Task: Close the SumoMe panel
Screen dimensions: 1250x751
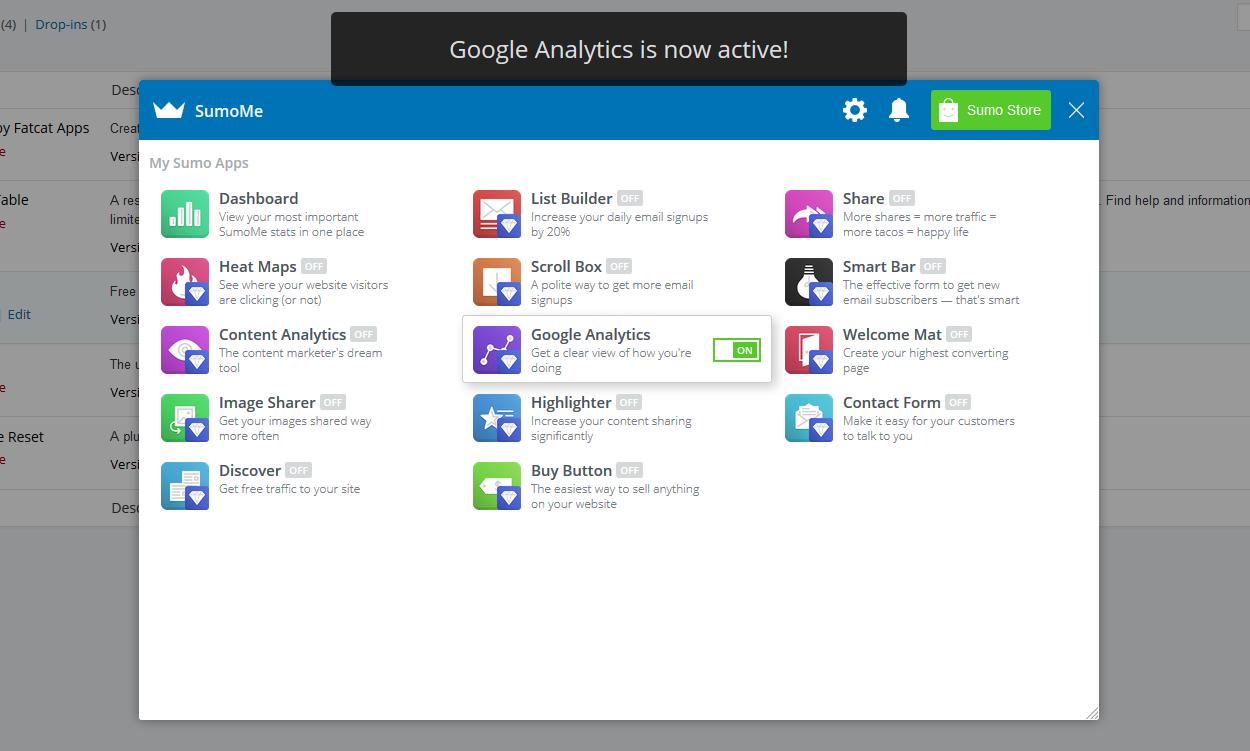Action: [1076, 110]
